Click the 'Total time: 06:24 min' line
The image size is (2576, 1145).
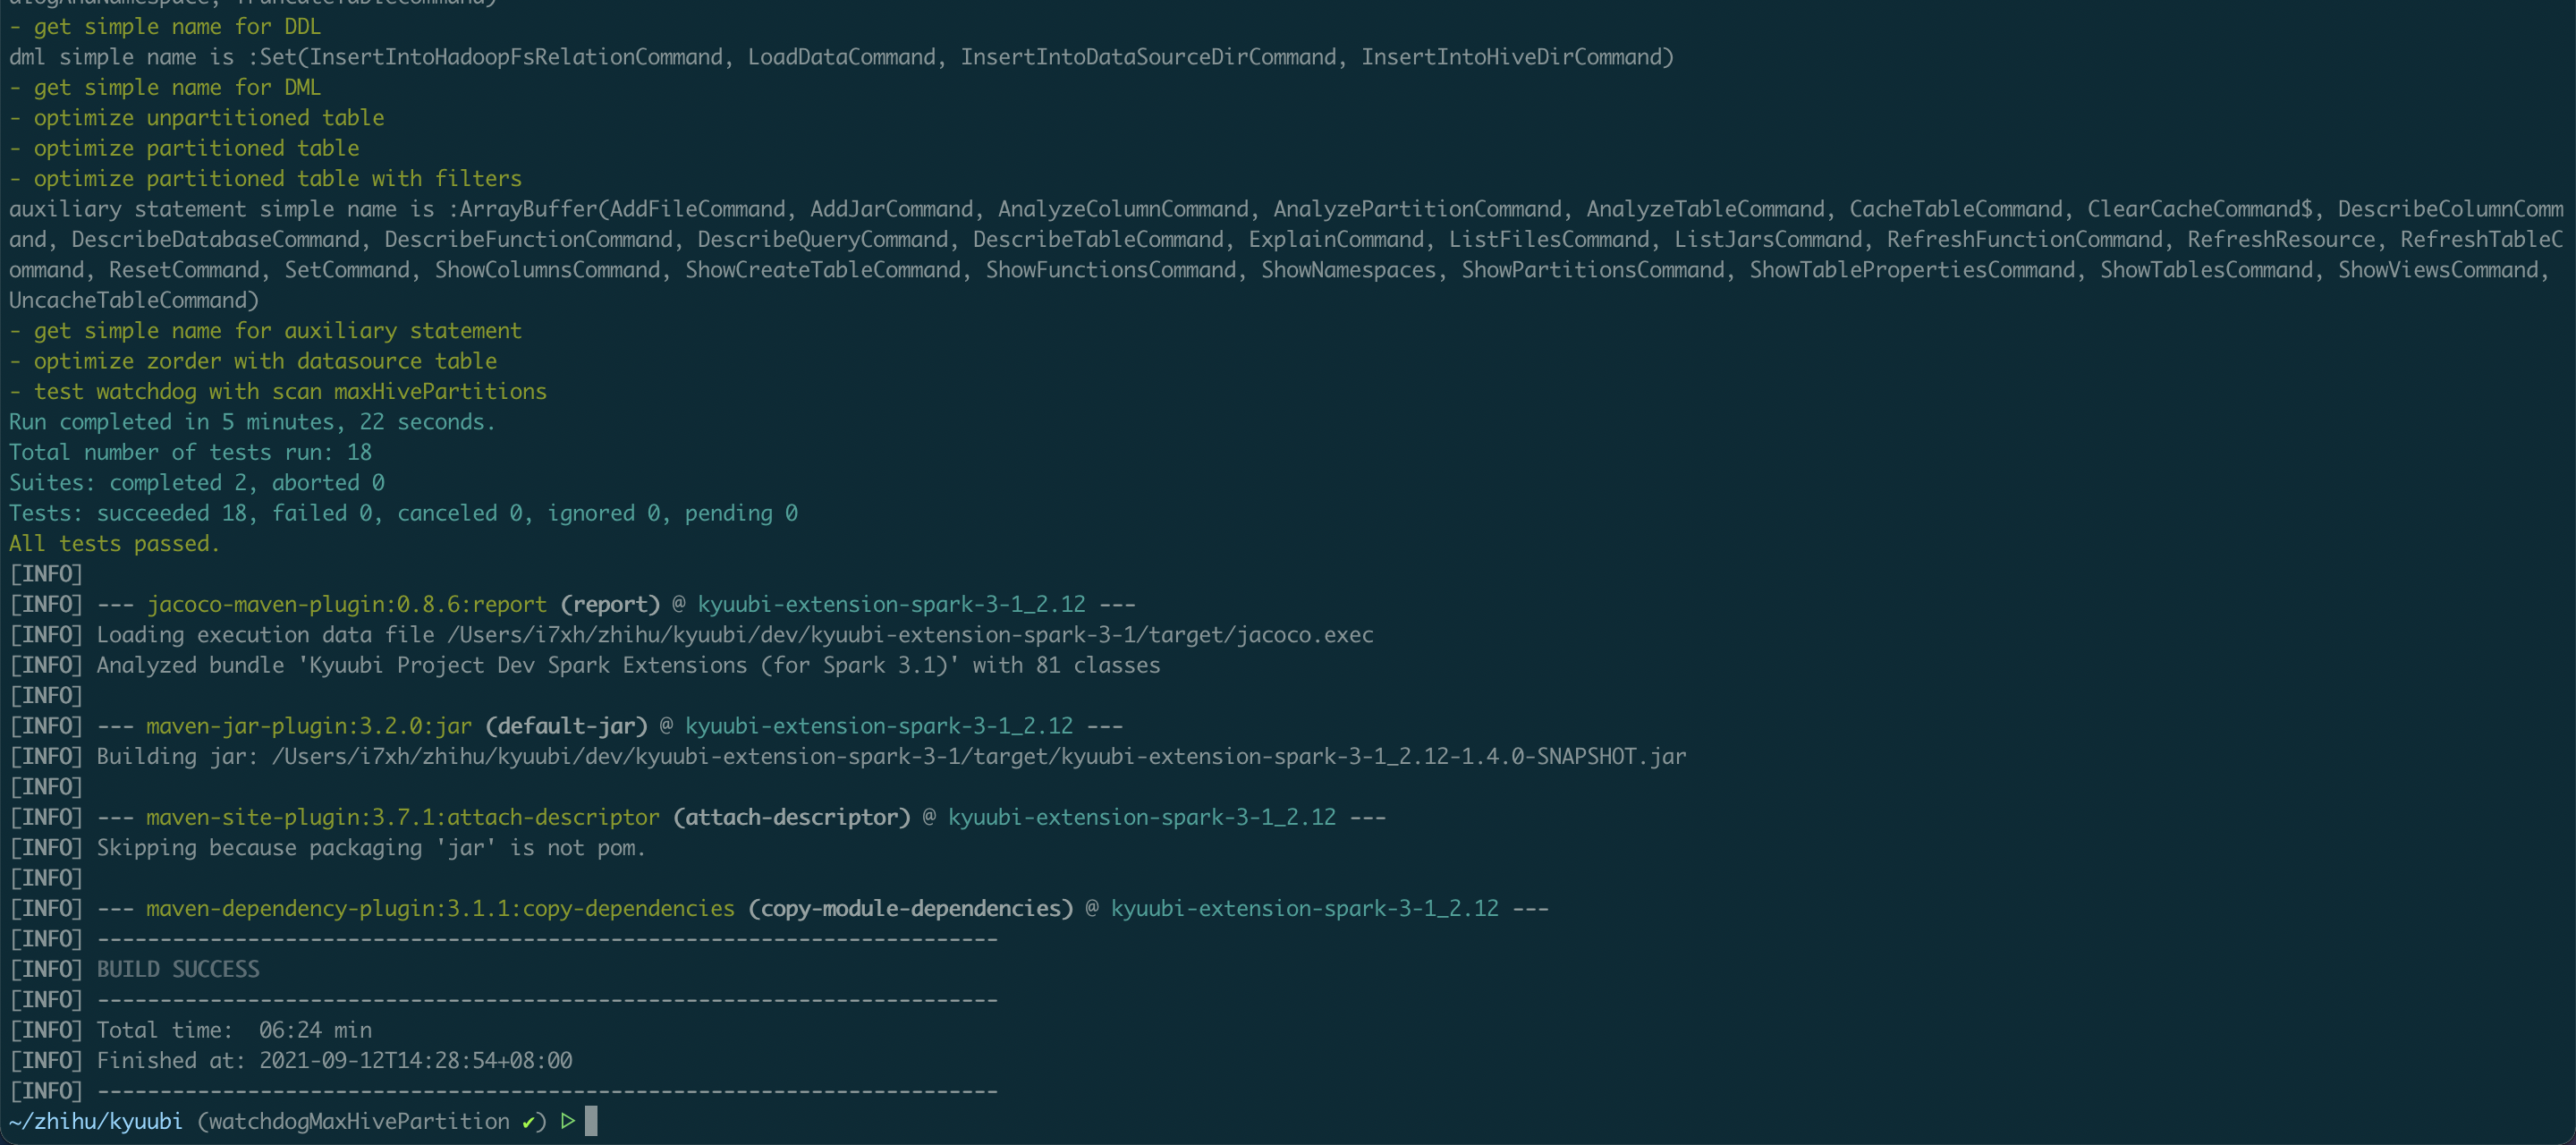[x=234, y=1030]
